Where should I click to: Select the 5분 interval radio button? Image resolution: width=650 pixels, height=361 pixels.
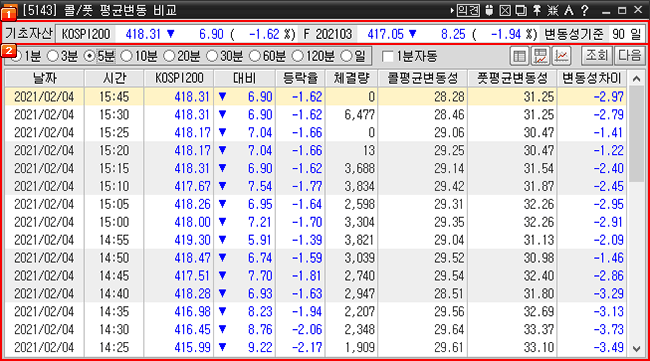click(x=89, y=56)
